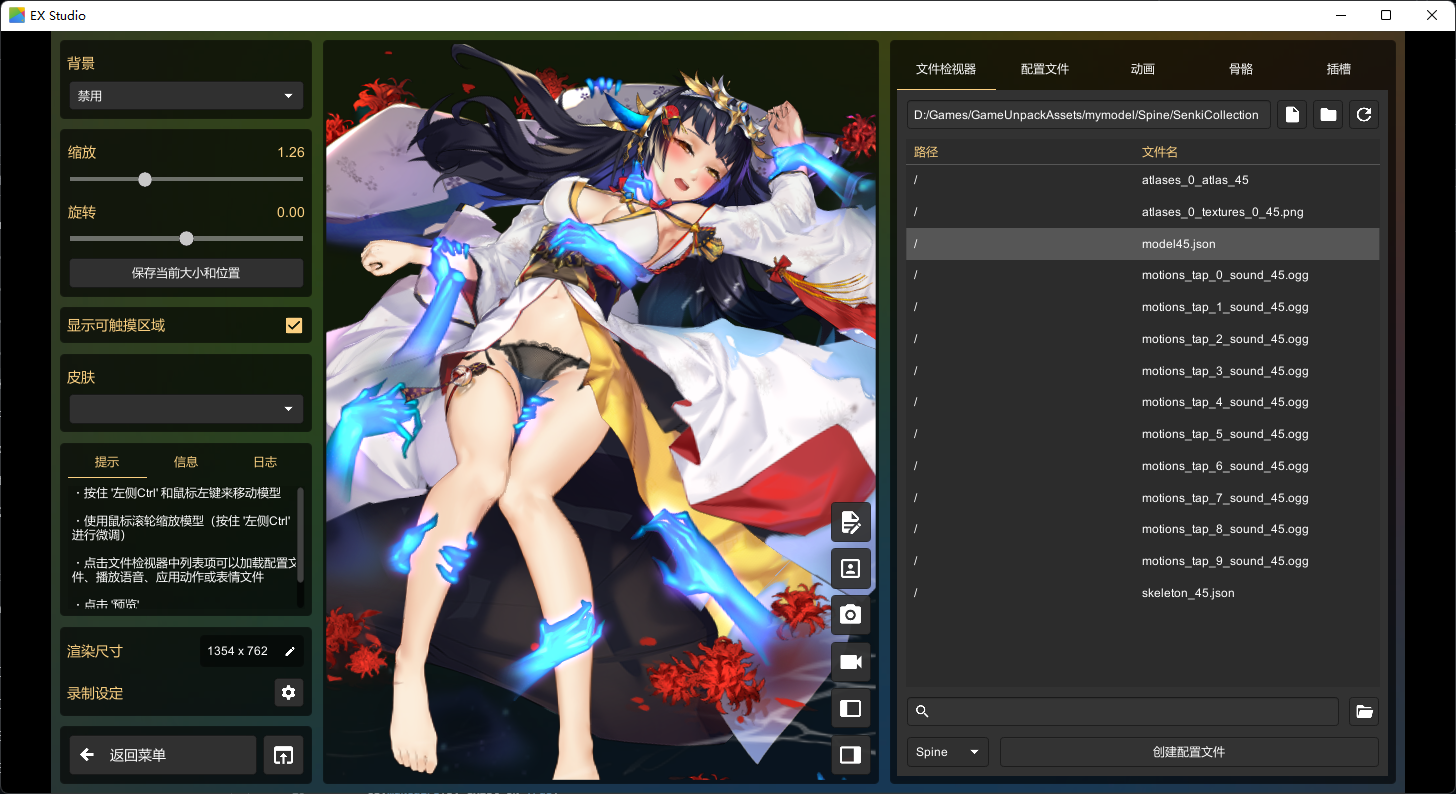Image resolution: width=1456 pixels, height=794 pixels.
Task: Select motions_tap_2_sound_45.ogg row
Action: [1143, 339]
